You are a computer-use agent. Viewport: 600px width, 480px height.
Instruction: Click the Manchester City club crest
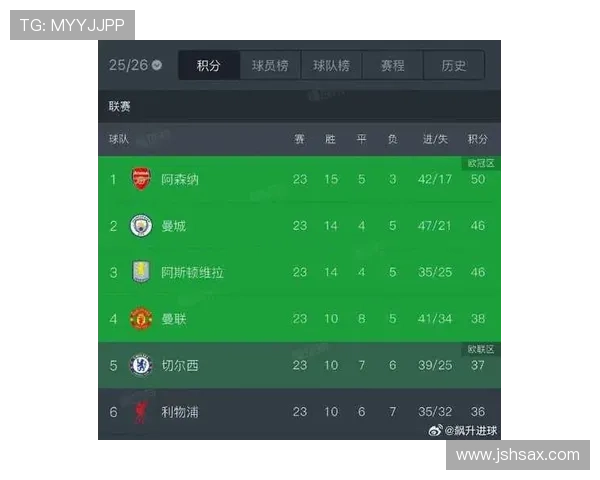[140, 226]
